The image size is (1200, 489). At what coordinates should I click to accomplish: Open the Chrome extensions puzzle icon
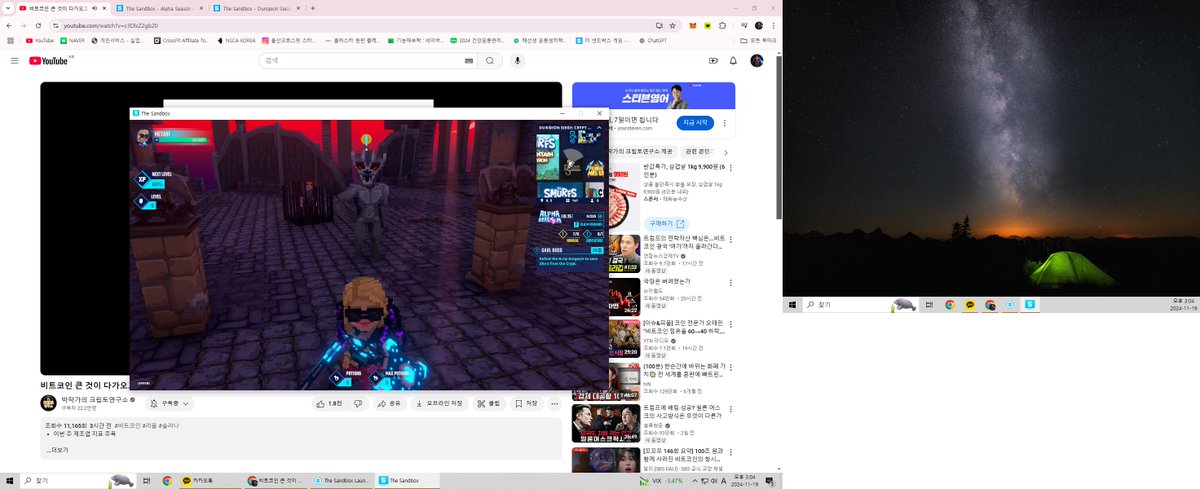pyautogui.click(x=724, y=25)
